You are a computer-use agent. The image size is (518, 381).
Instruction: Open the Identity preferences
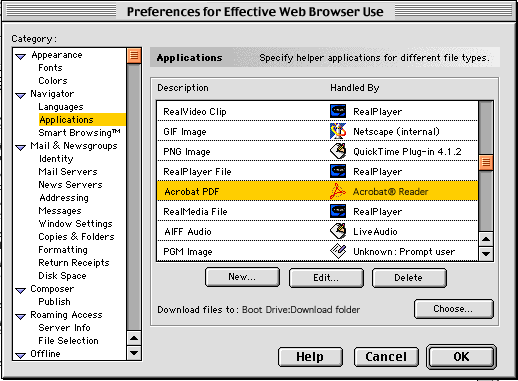click(x=56, y=159)
